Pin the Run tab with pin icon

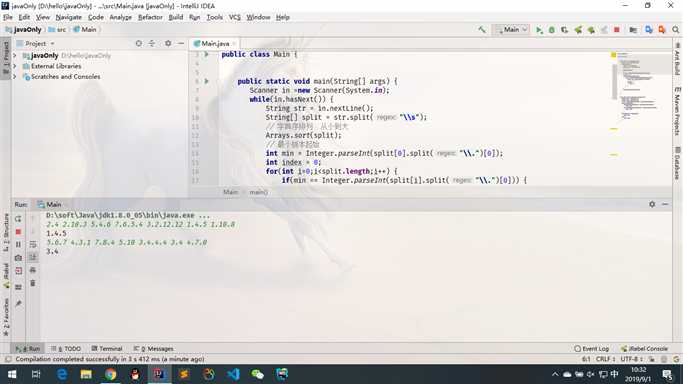coord(18,303)
